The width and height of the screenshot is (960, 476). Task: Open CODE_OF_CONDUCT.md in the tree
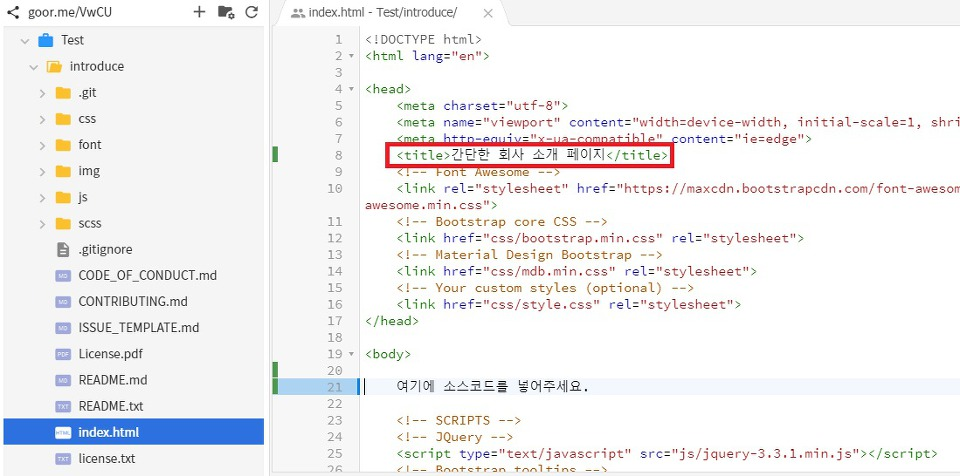(148, 276)
